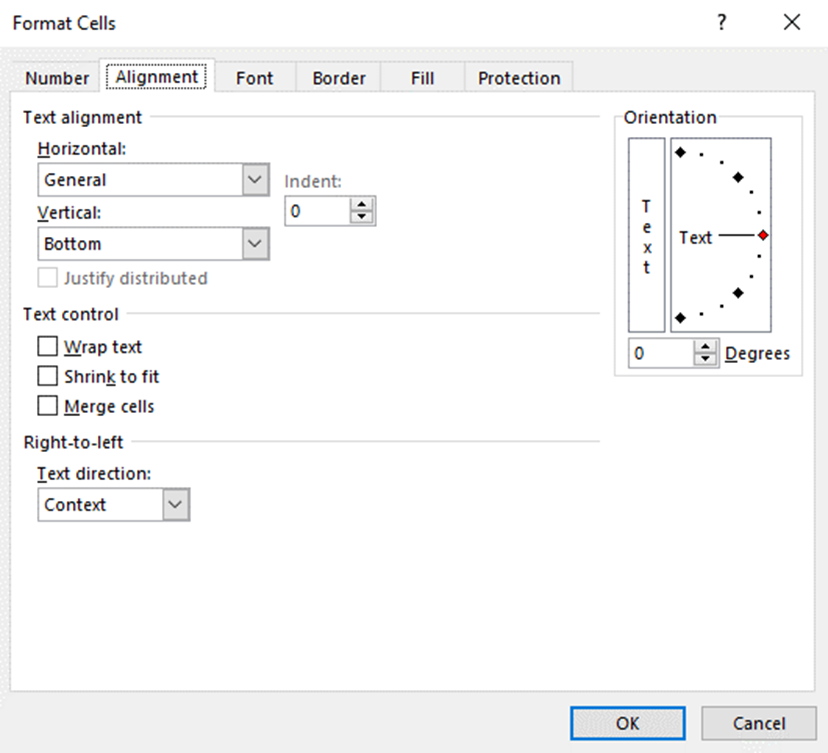Viewport: 828px width, 753px height.
Task: Enable the Wrap text checkbox
Action: tap(47, 347)
